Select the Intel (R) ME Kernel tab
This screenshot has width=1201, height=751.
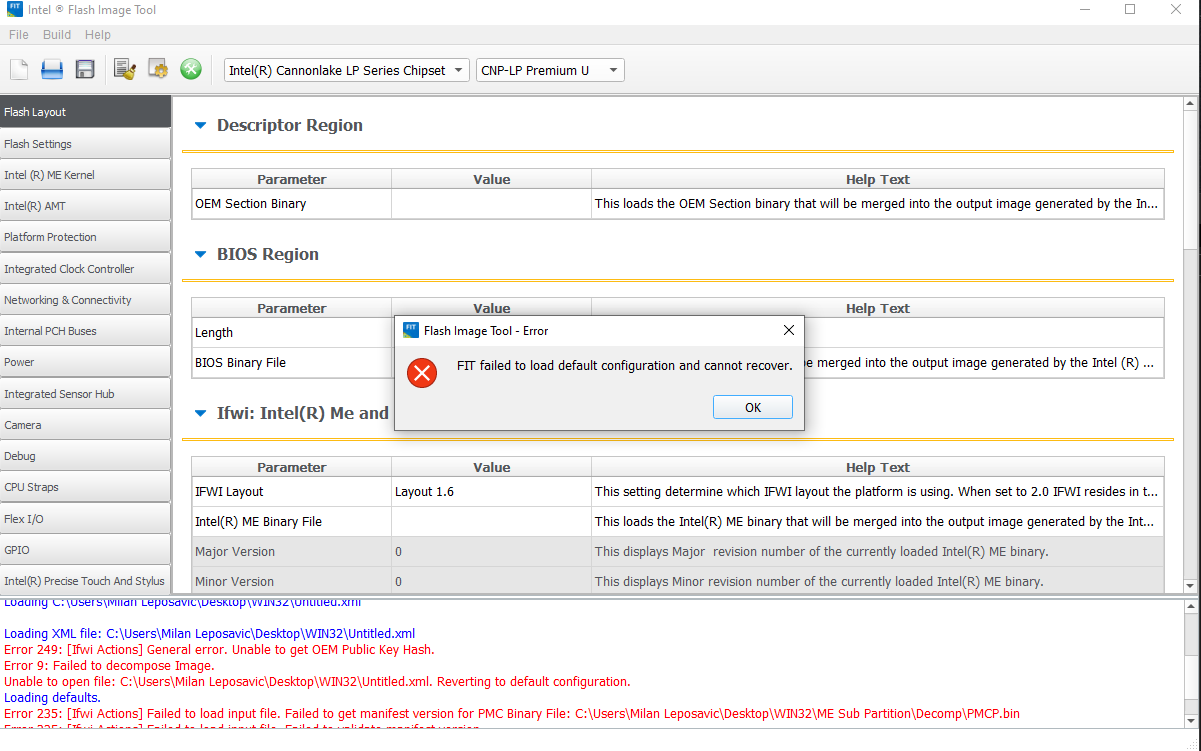[x=86, y=175]
